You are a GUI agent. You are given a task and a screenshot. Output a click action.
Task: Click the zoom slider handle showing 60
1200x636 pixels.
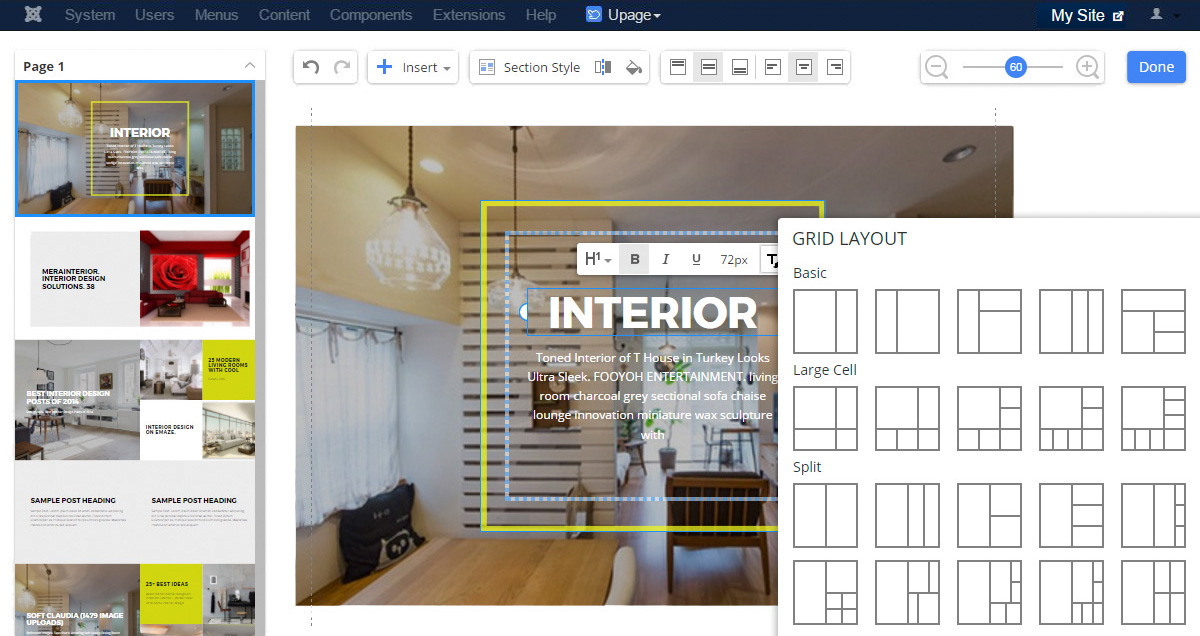[1016, 67]
